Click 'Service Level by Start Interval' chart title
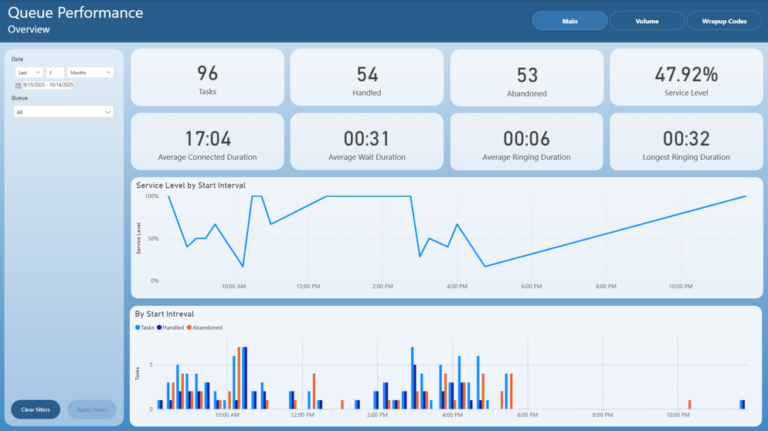The image size is (768, 431). (x=191, y=185)
